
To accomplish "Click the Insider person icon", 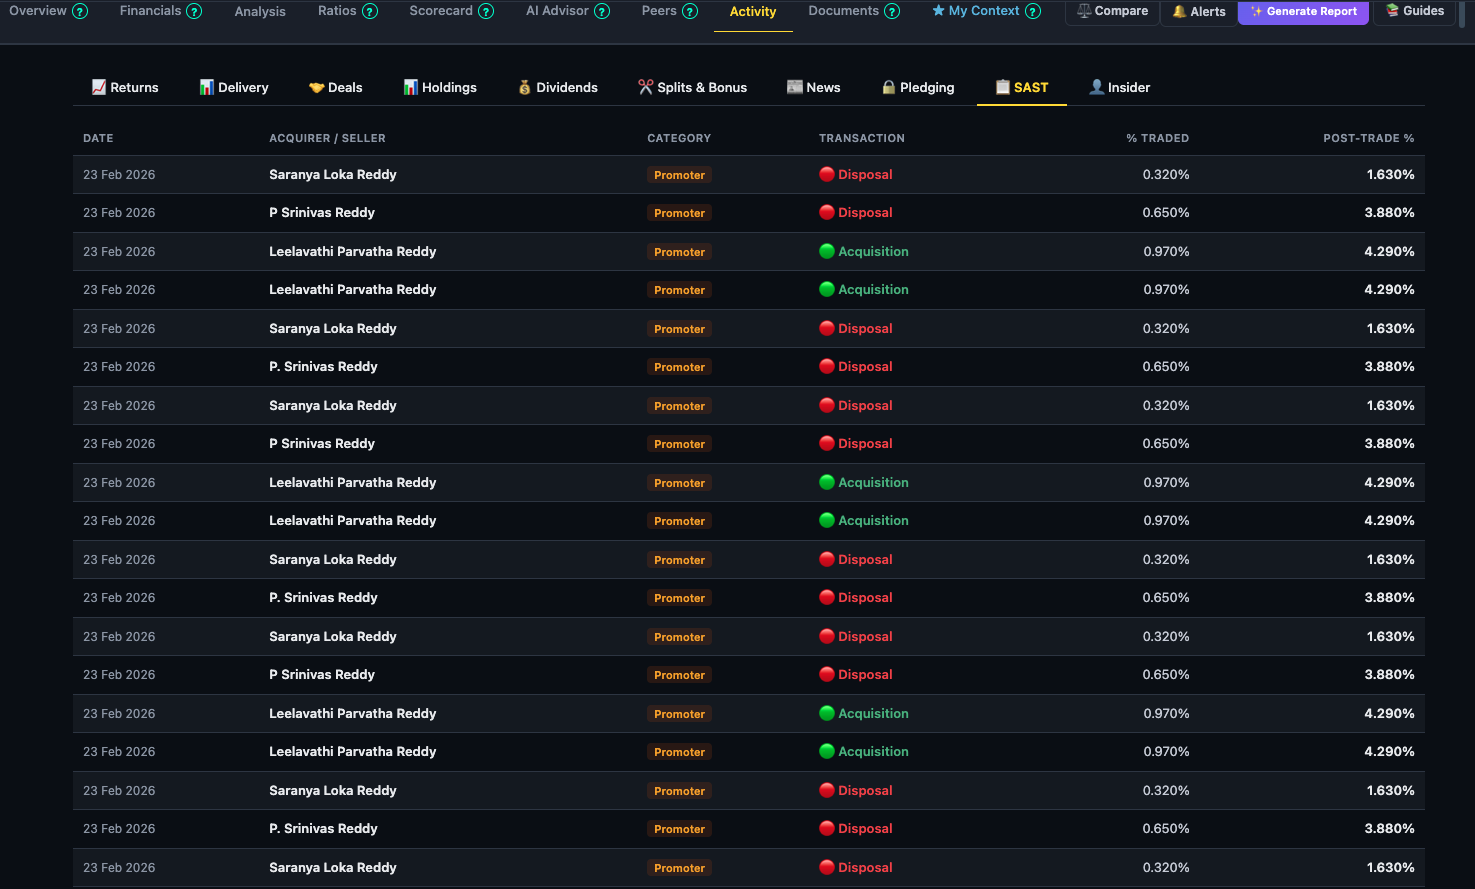I will click(x=1096, y=87).
